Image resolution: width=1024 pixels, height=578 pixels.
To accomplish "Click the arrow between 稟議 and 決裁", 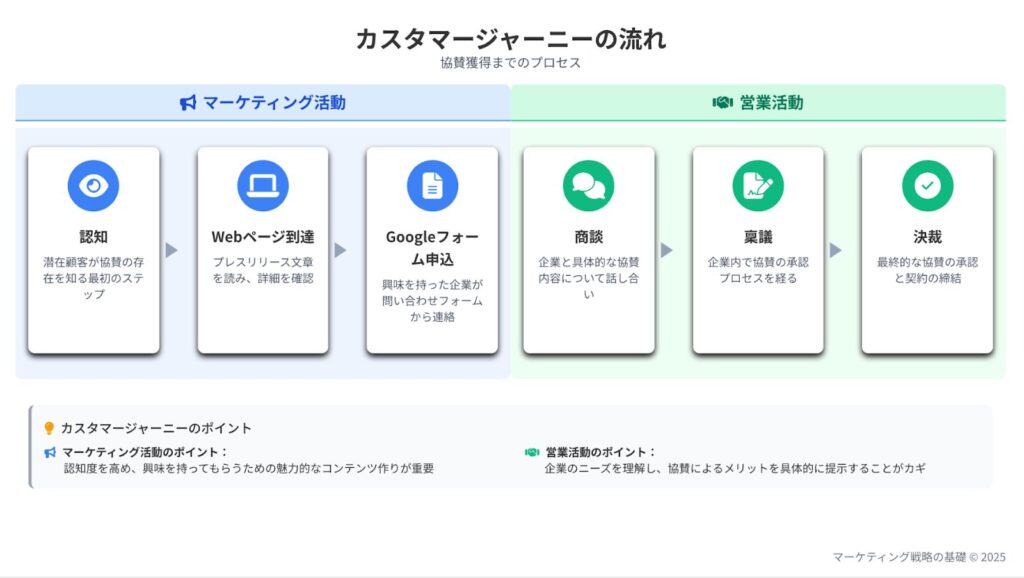I will [835, 250].
